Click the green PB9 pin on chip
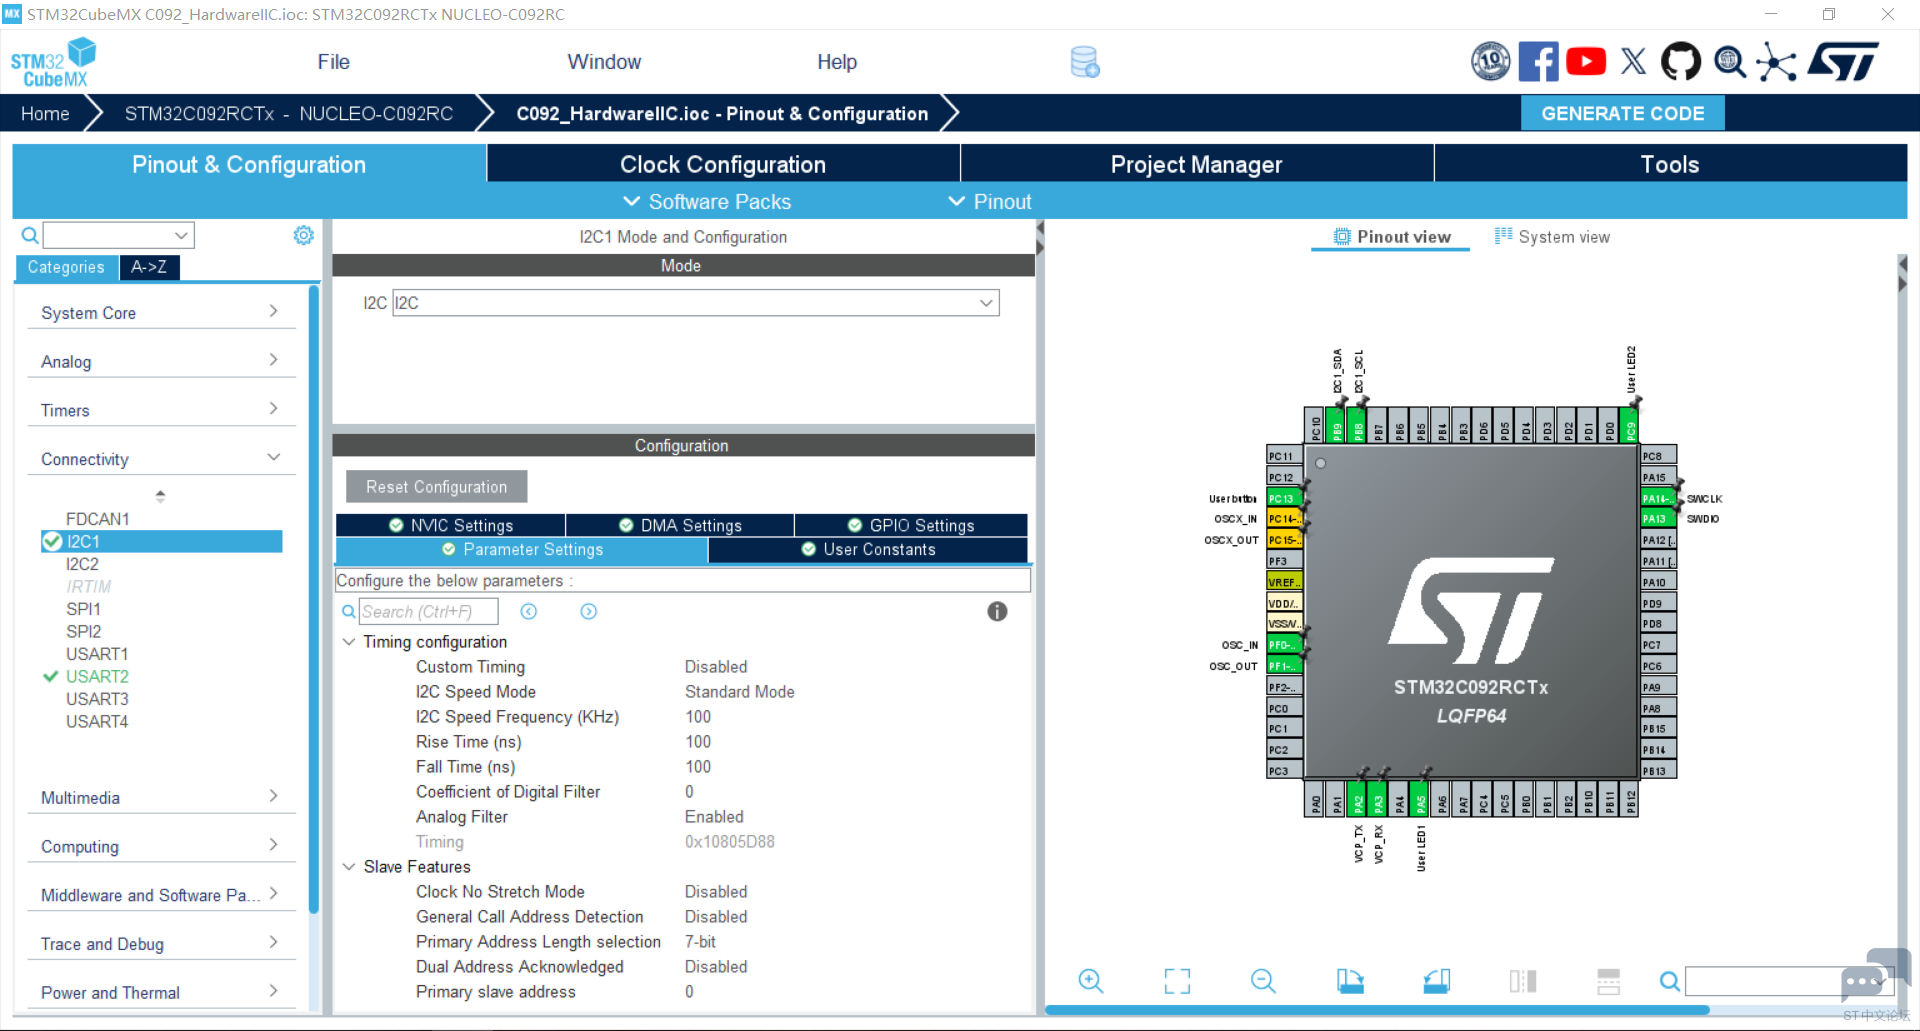1920x1031 pixels. tap(1336, 425)
